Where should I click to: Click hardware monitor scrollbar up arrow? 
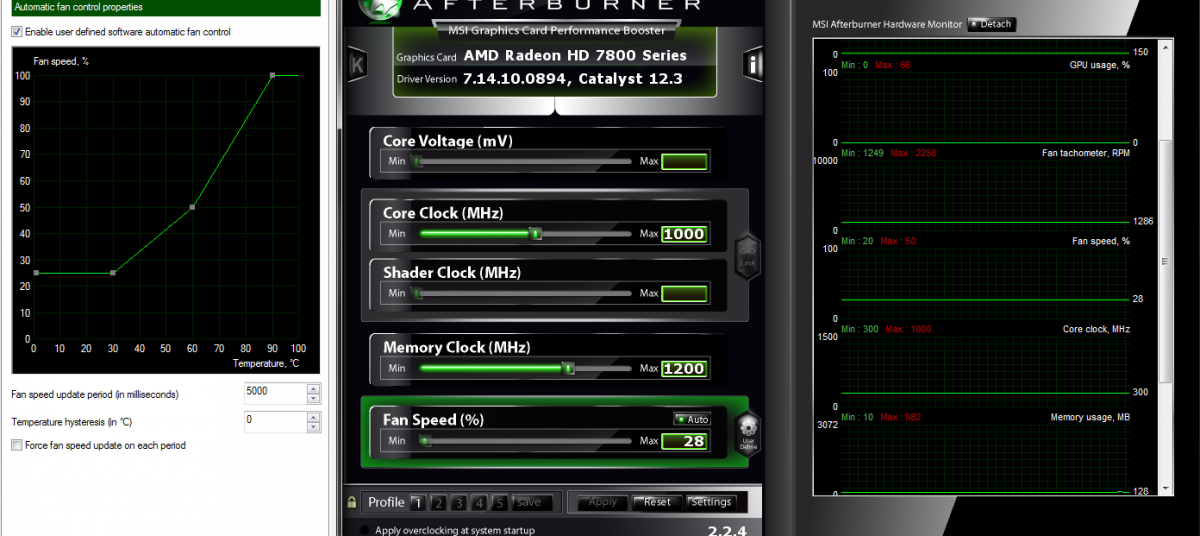[x=1164, y=48]
